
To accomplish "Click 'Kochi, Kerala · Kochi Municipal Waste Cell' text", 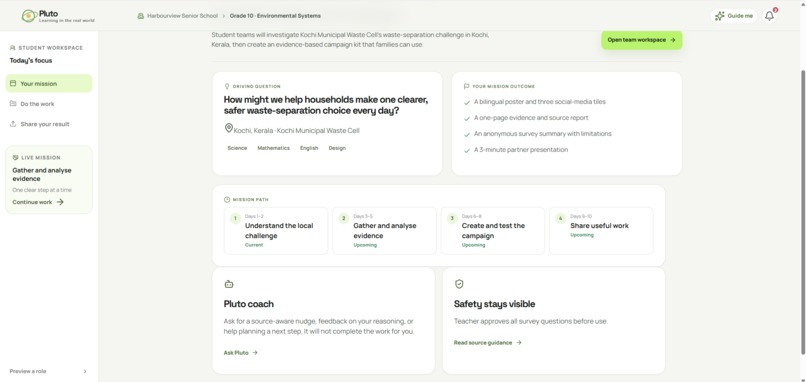I will (297, 131).
